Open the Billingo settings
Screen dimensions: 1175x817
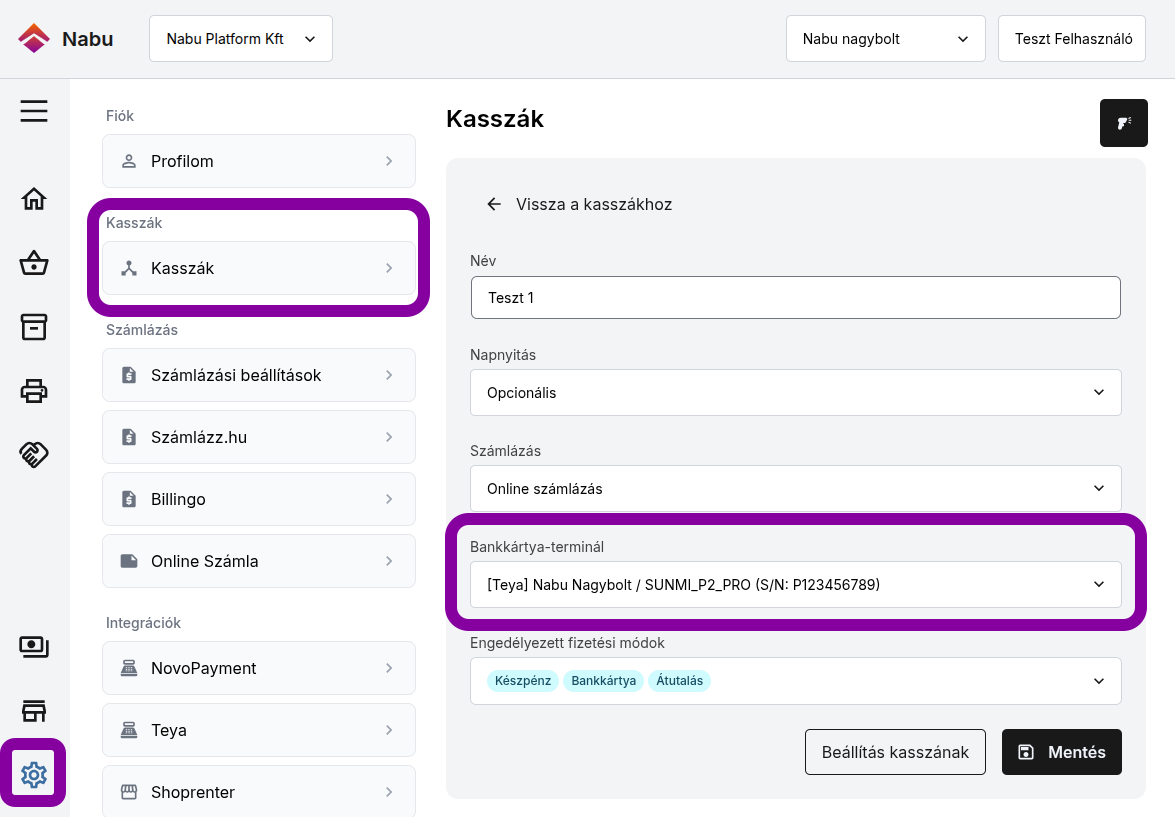coord(259,499)
